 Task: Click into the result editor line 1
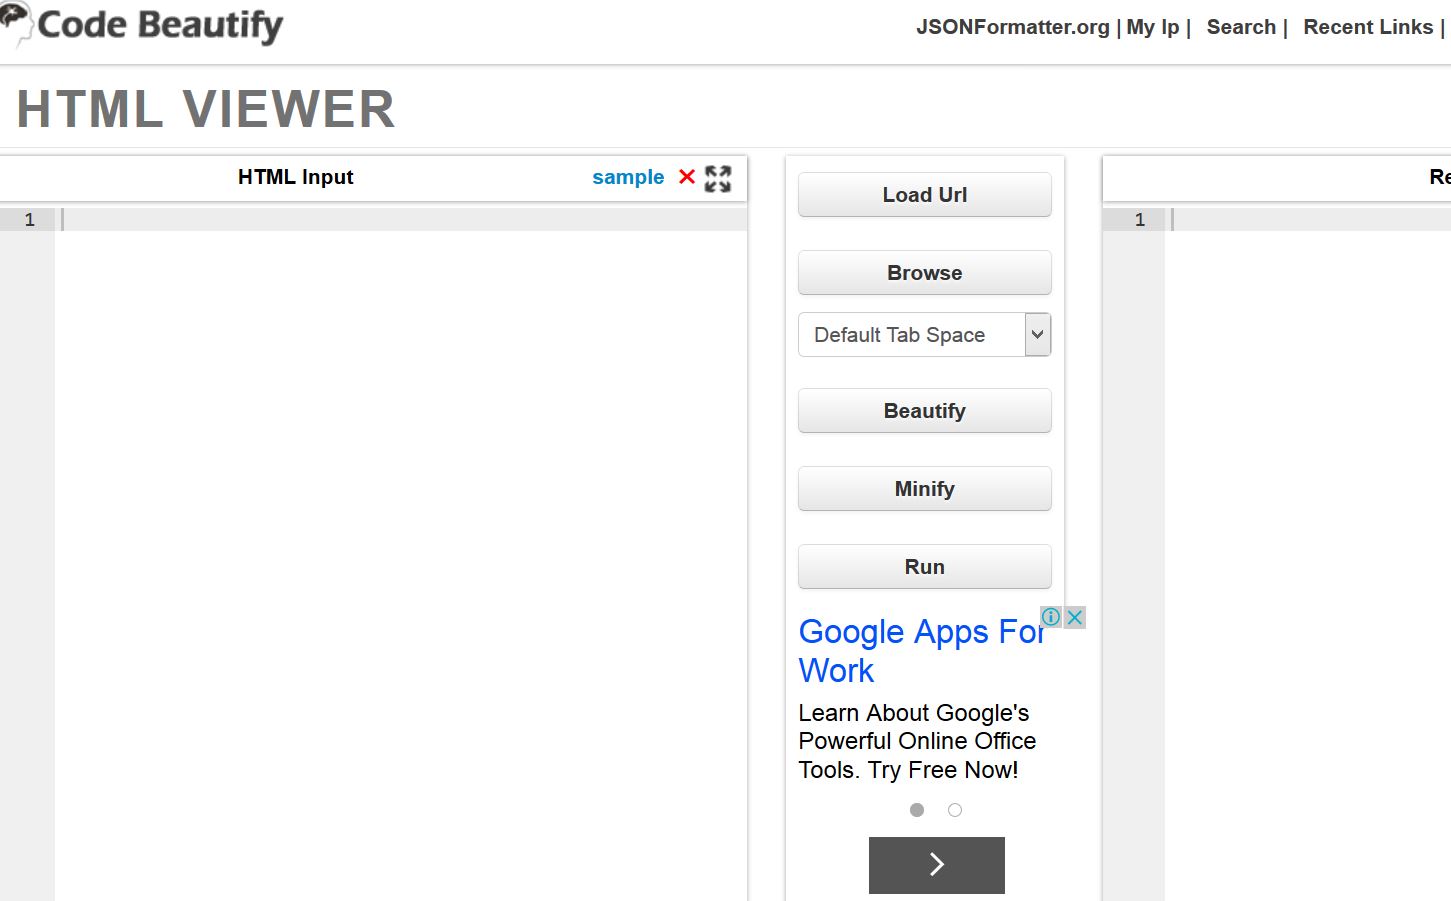(x=1308, y=219)
